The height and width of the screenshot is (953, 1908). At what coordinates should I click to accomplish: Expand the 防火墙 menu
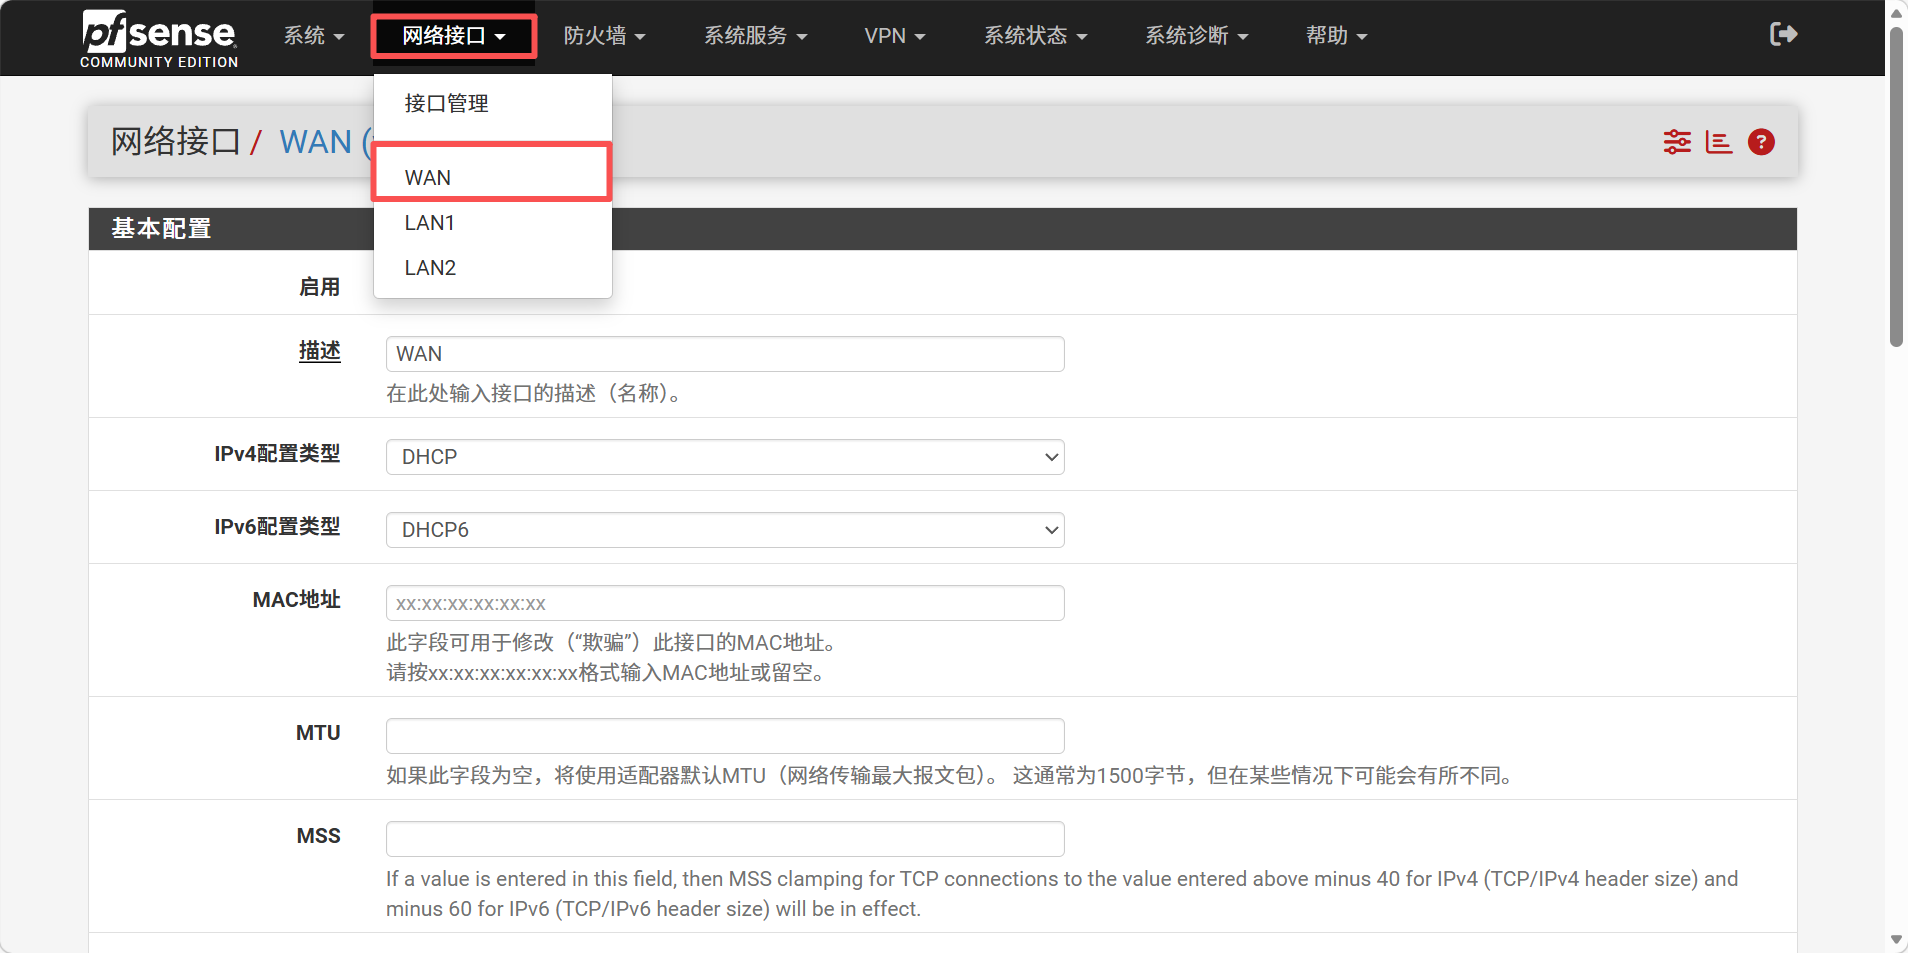[x=604, y=36]
